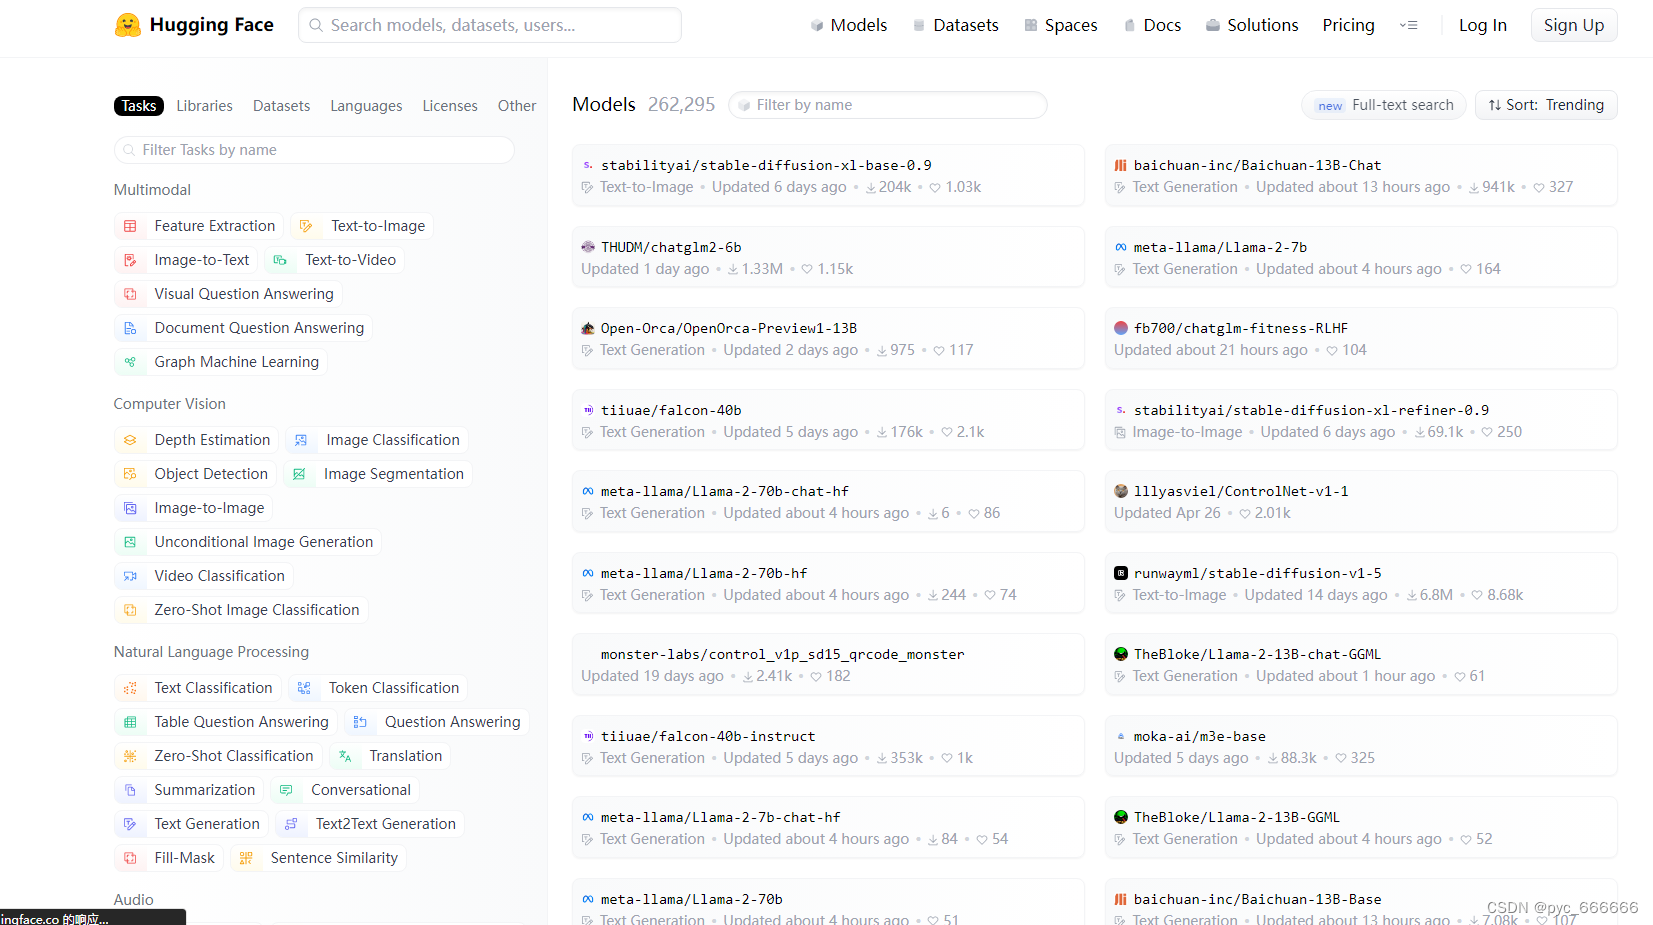Click the Image Classification icon
Viewport: 1653px width, 925px height.
pyautogui.click(x=301, y=440)
